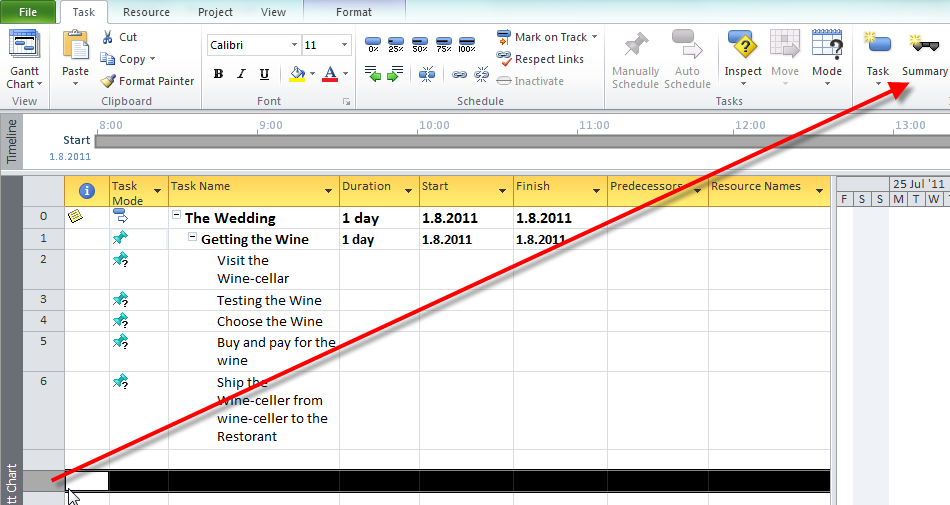Screen dimensions: 950x505
Task: Click the Inspect task icon
Action: click(x=742, y=50)
